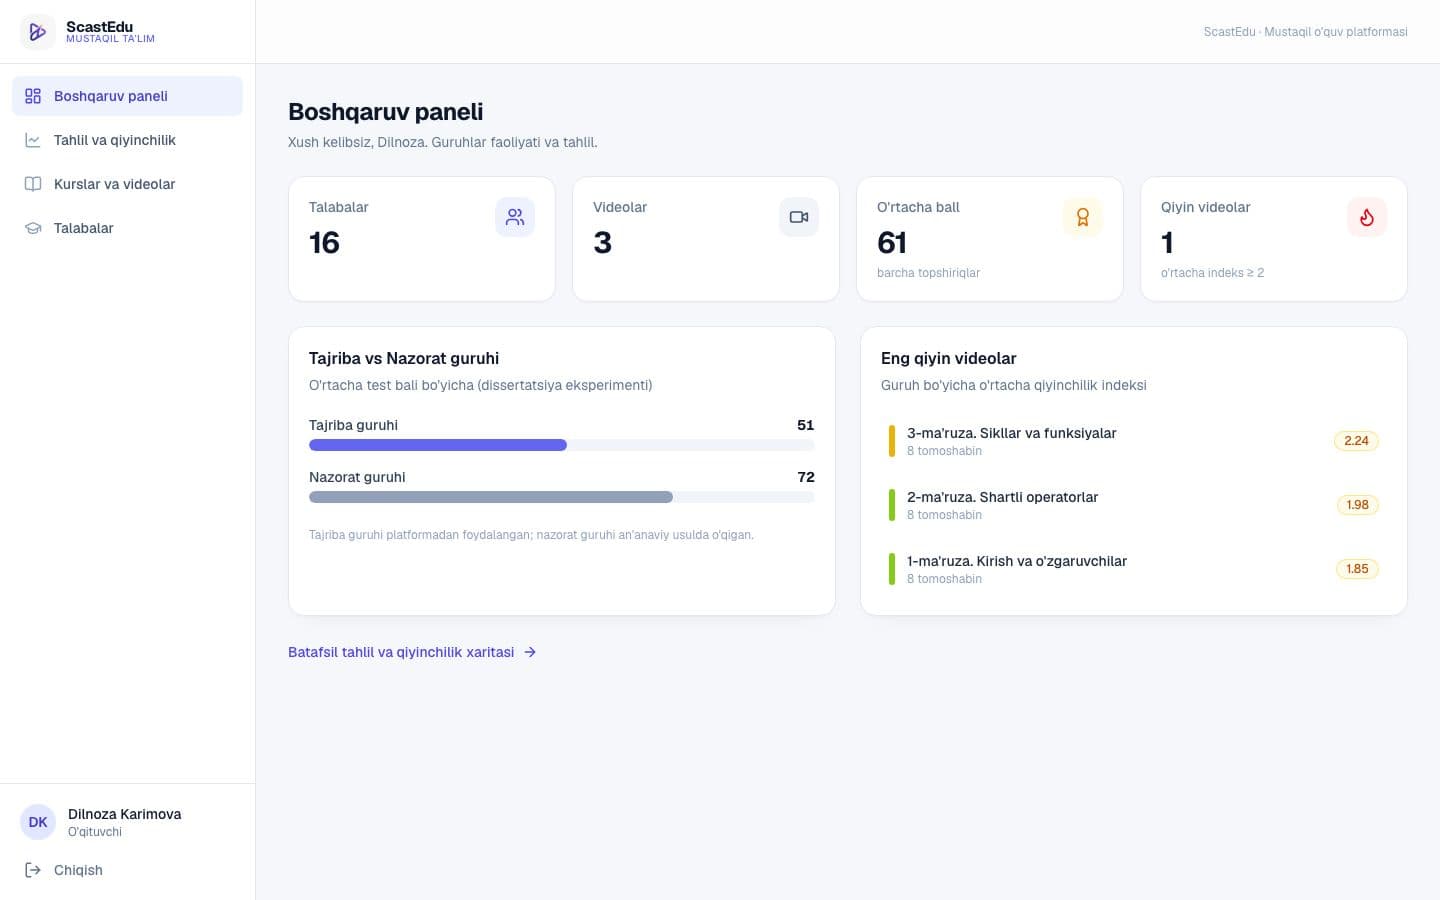
Task: Click the Dilnoza Karimova user name
Action: pyautogui.click(x=125, y=814)
